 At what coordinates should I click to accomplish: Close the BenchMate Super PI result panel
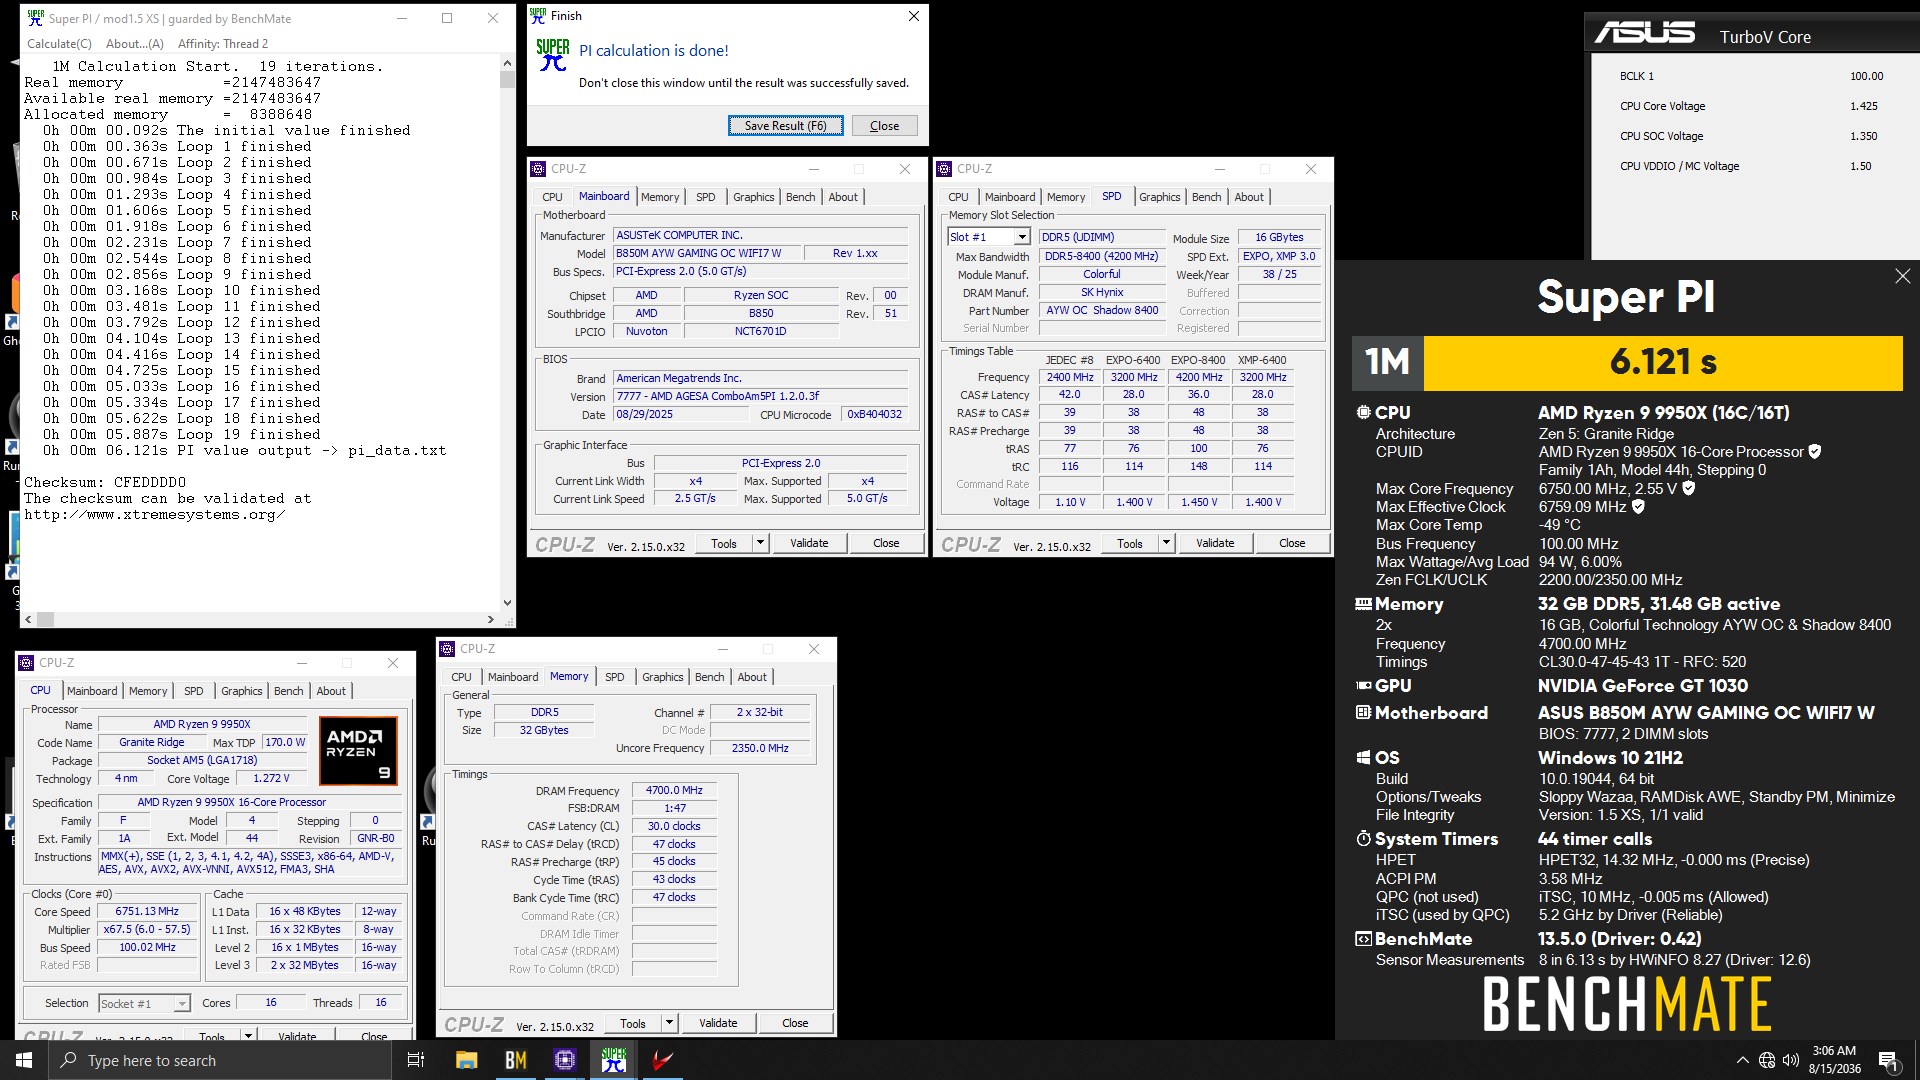(x=1902, y=276)
